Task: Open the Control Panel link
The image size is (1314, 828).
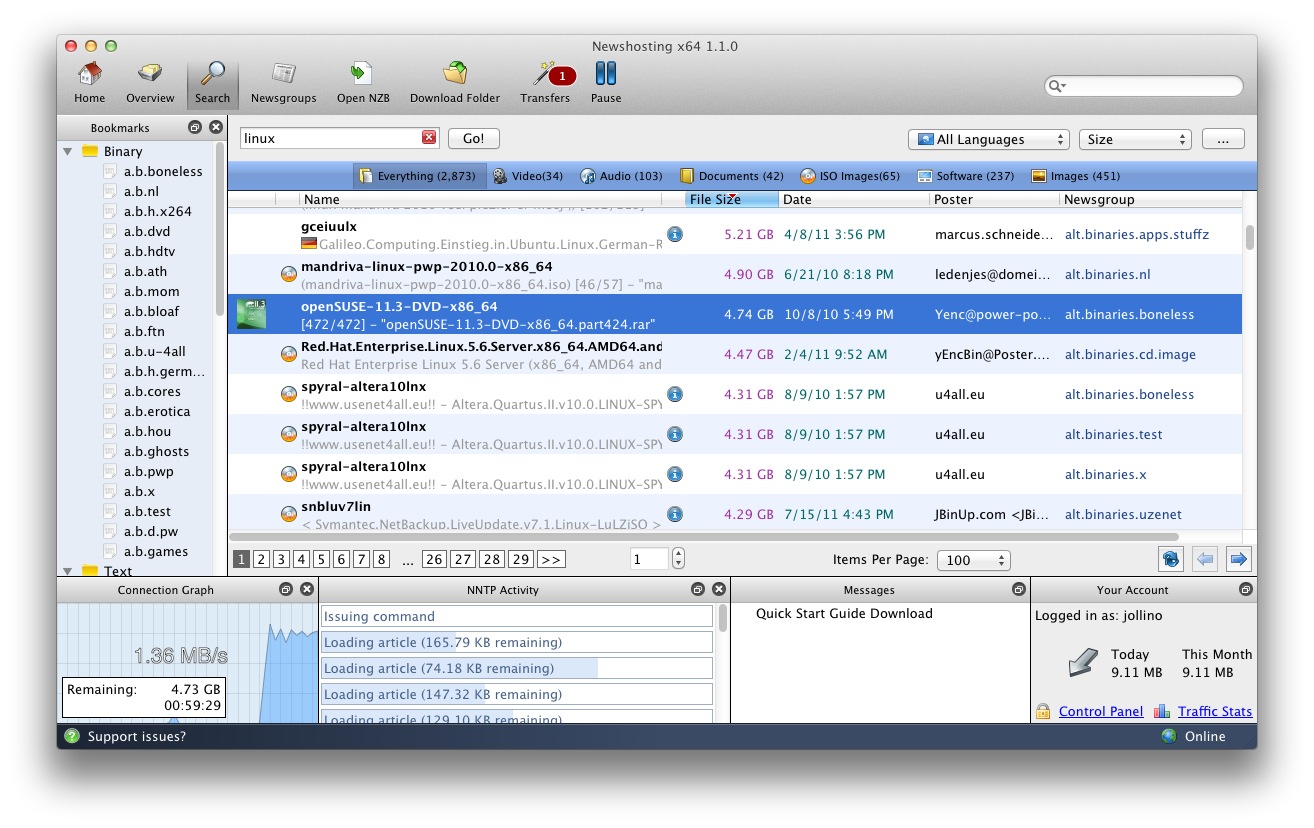Action: [1101, 711]
